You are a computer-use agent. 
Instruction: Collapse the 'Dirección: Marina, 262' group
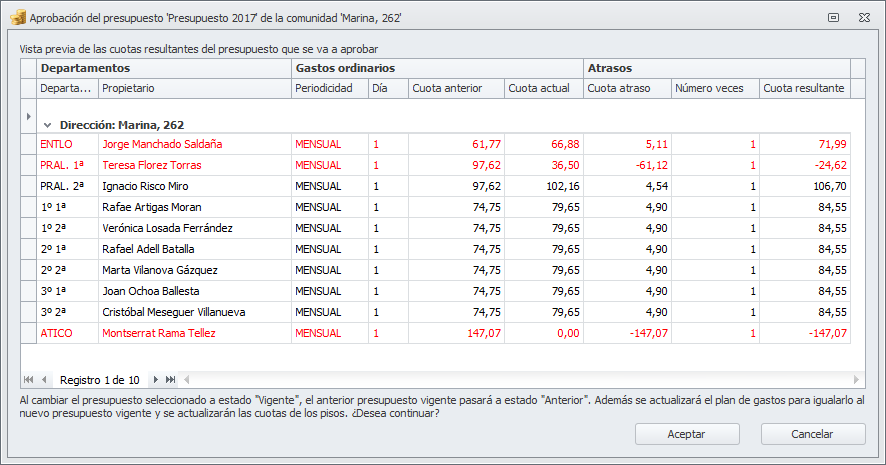(x=47, y=125)
